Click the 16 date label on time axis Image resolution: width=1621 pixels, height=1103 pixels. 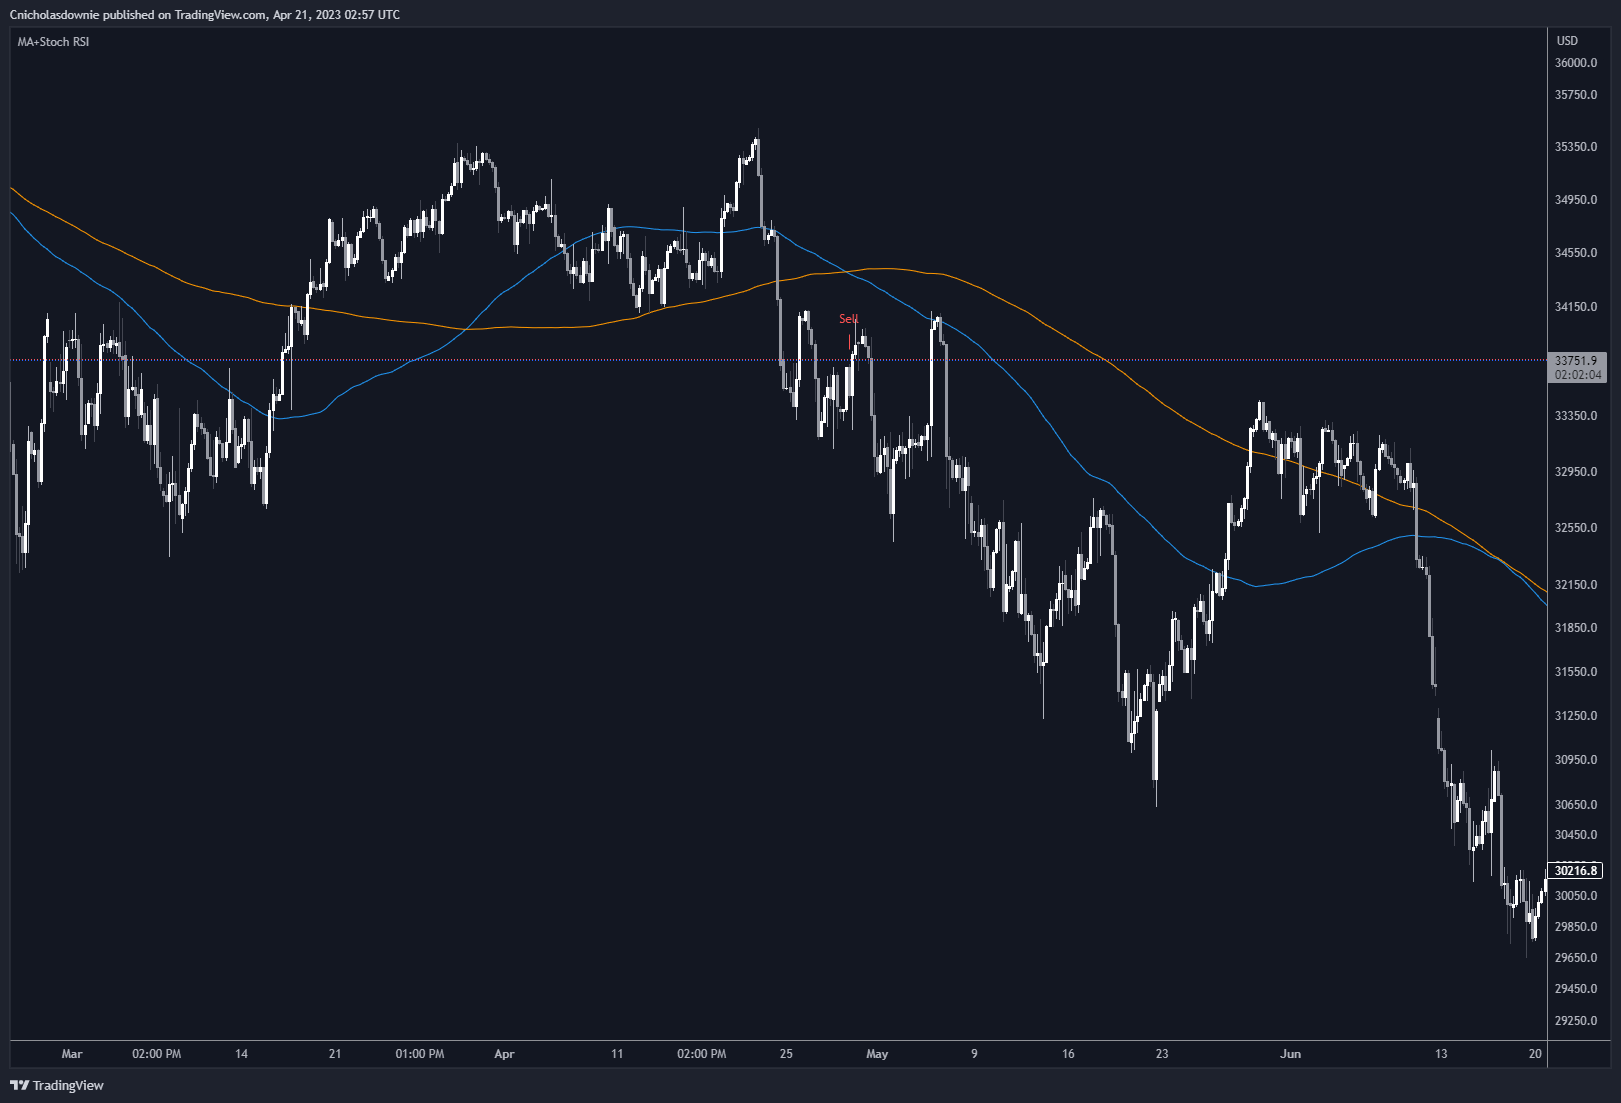pyautogui.click(x=1068, y=1054)
